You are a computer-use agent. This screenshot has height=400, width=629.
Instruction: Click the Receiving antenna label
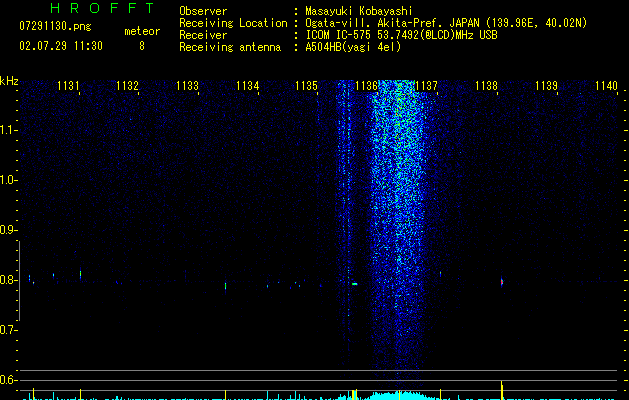(x=230, y=47)
